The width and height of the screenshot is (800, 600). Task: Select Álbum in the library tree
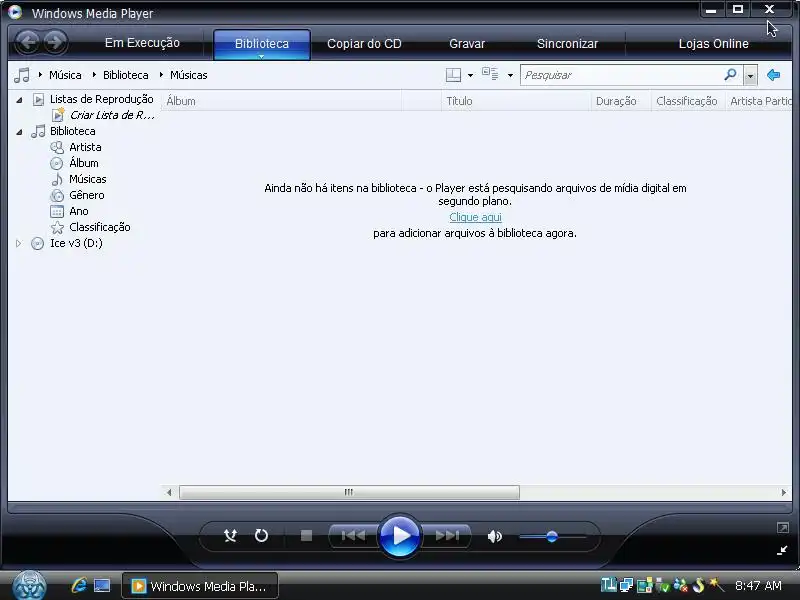84,163
